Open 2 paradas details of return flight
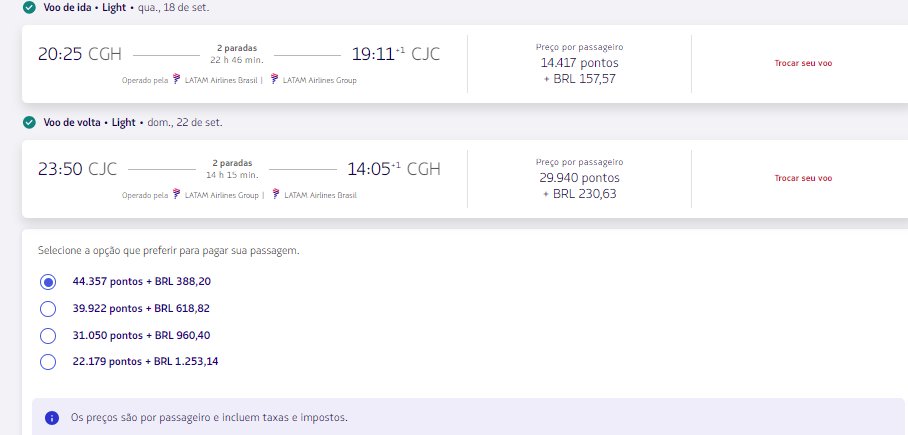The width and height of the screenshot is (908, 435). click(x=232, y=163)
